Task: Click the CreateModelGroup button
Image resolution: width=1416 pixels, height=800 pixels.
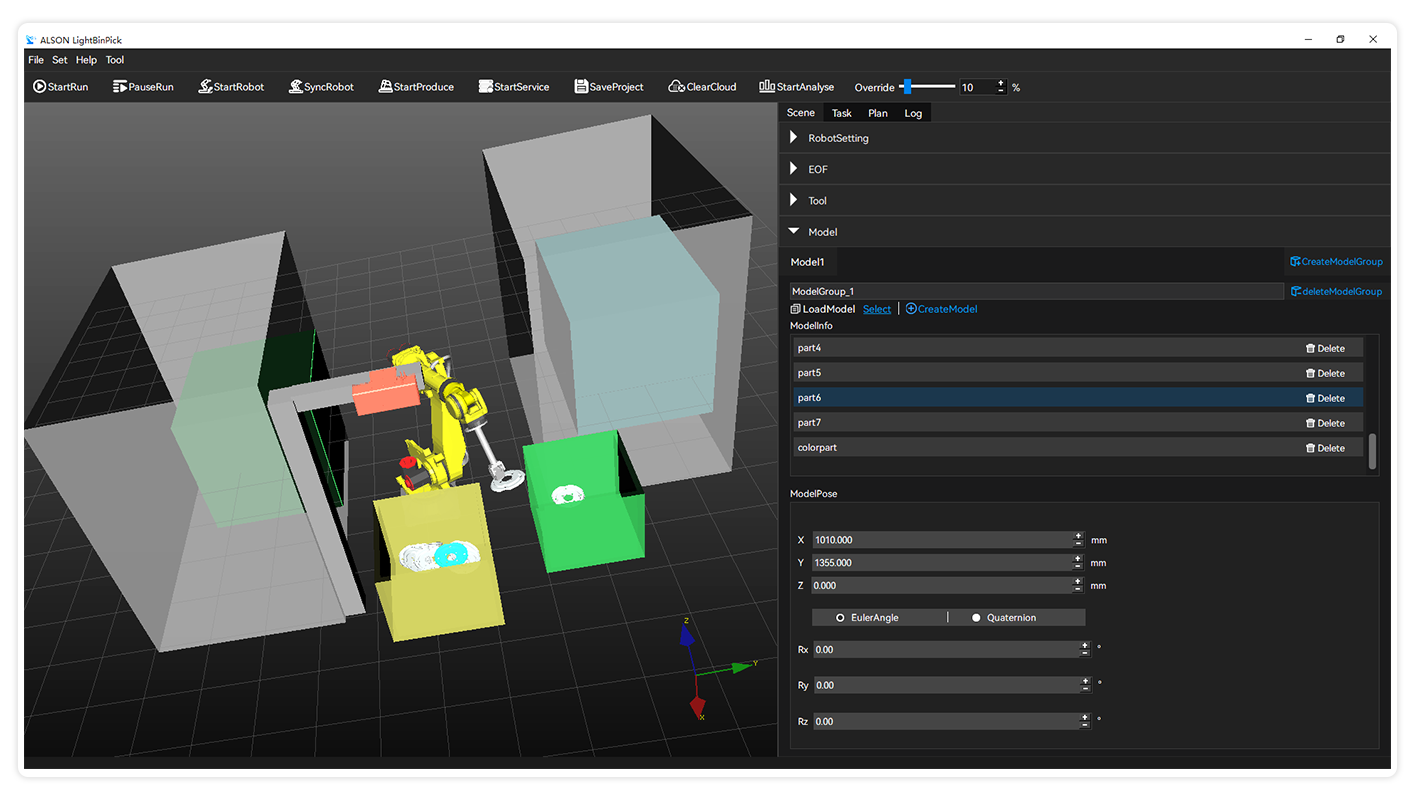Action: click(1336, 261)
